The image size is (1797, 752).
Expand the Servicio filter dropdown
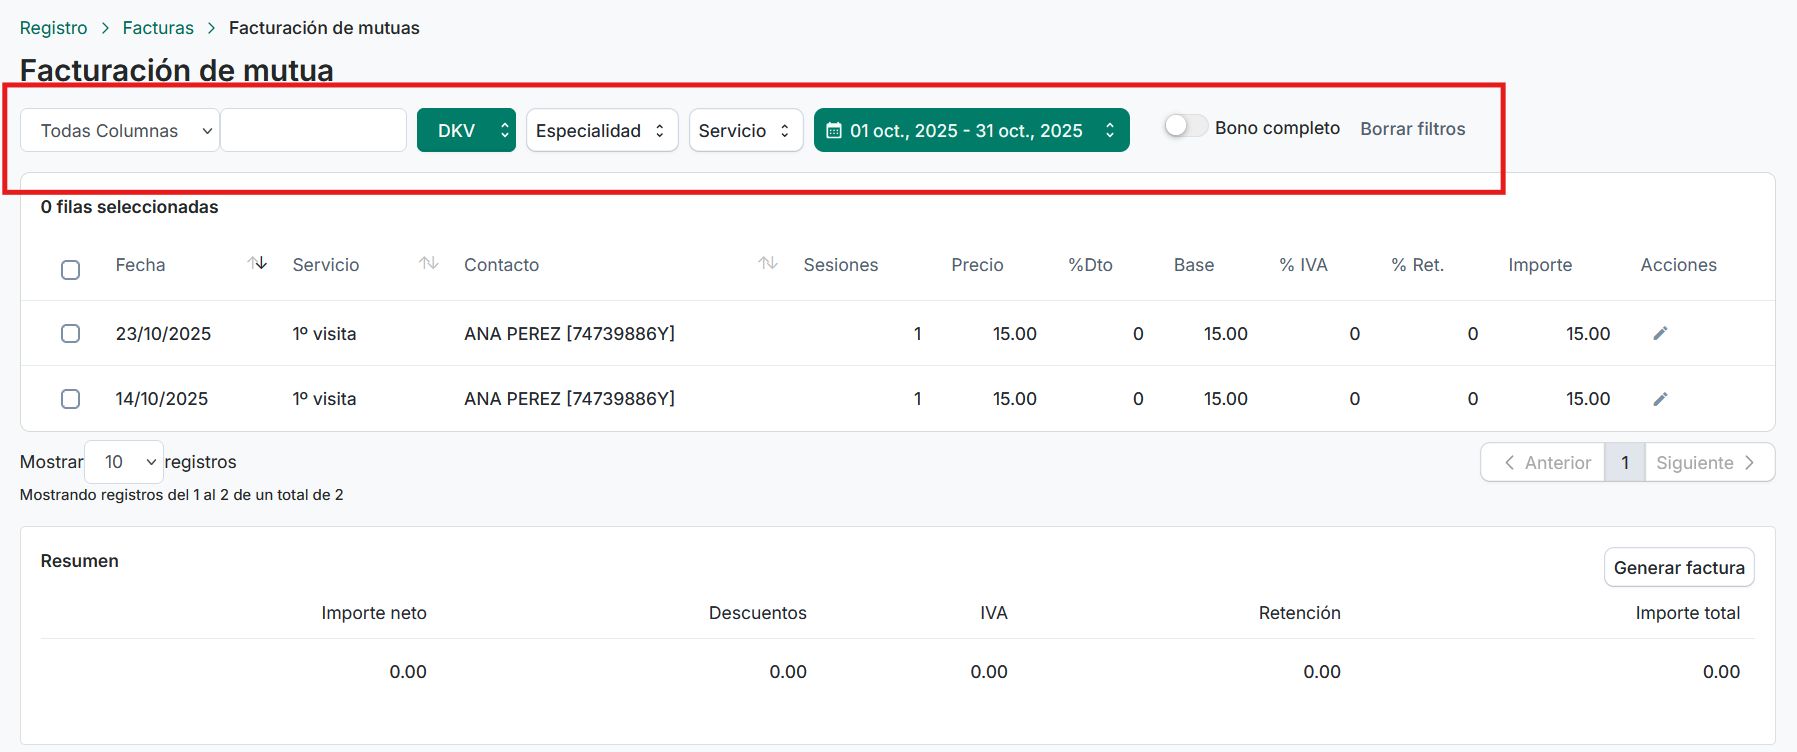[x=745, y=131]
